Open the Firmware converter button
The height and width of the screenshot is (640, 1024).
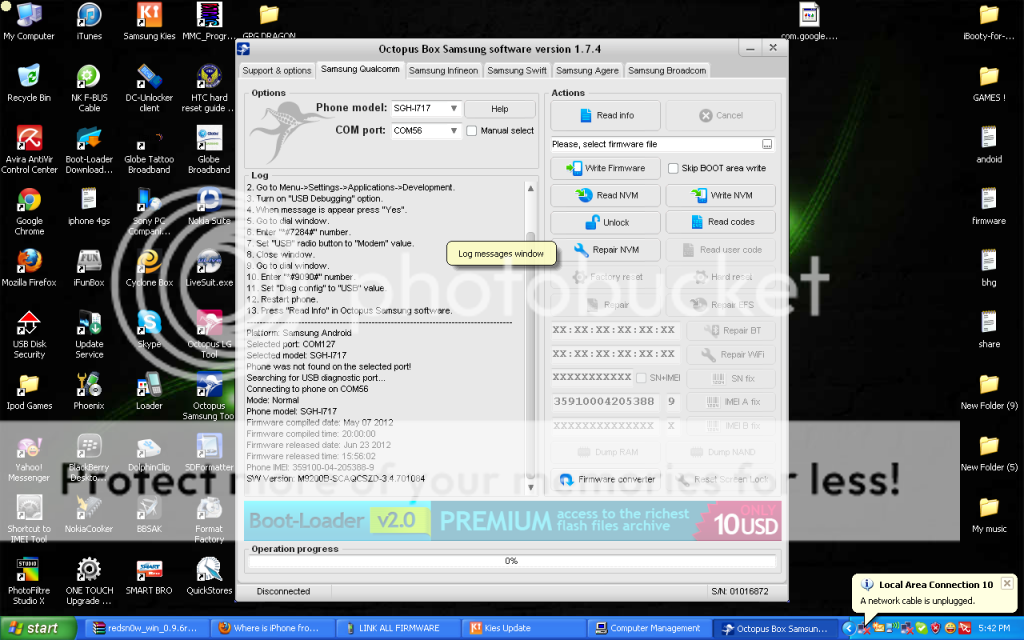point(605,479)
